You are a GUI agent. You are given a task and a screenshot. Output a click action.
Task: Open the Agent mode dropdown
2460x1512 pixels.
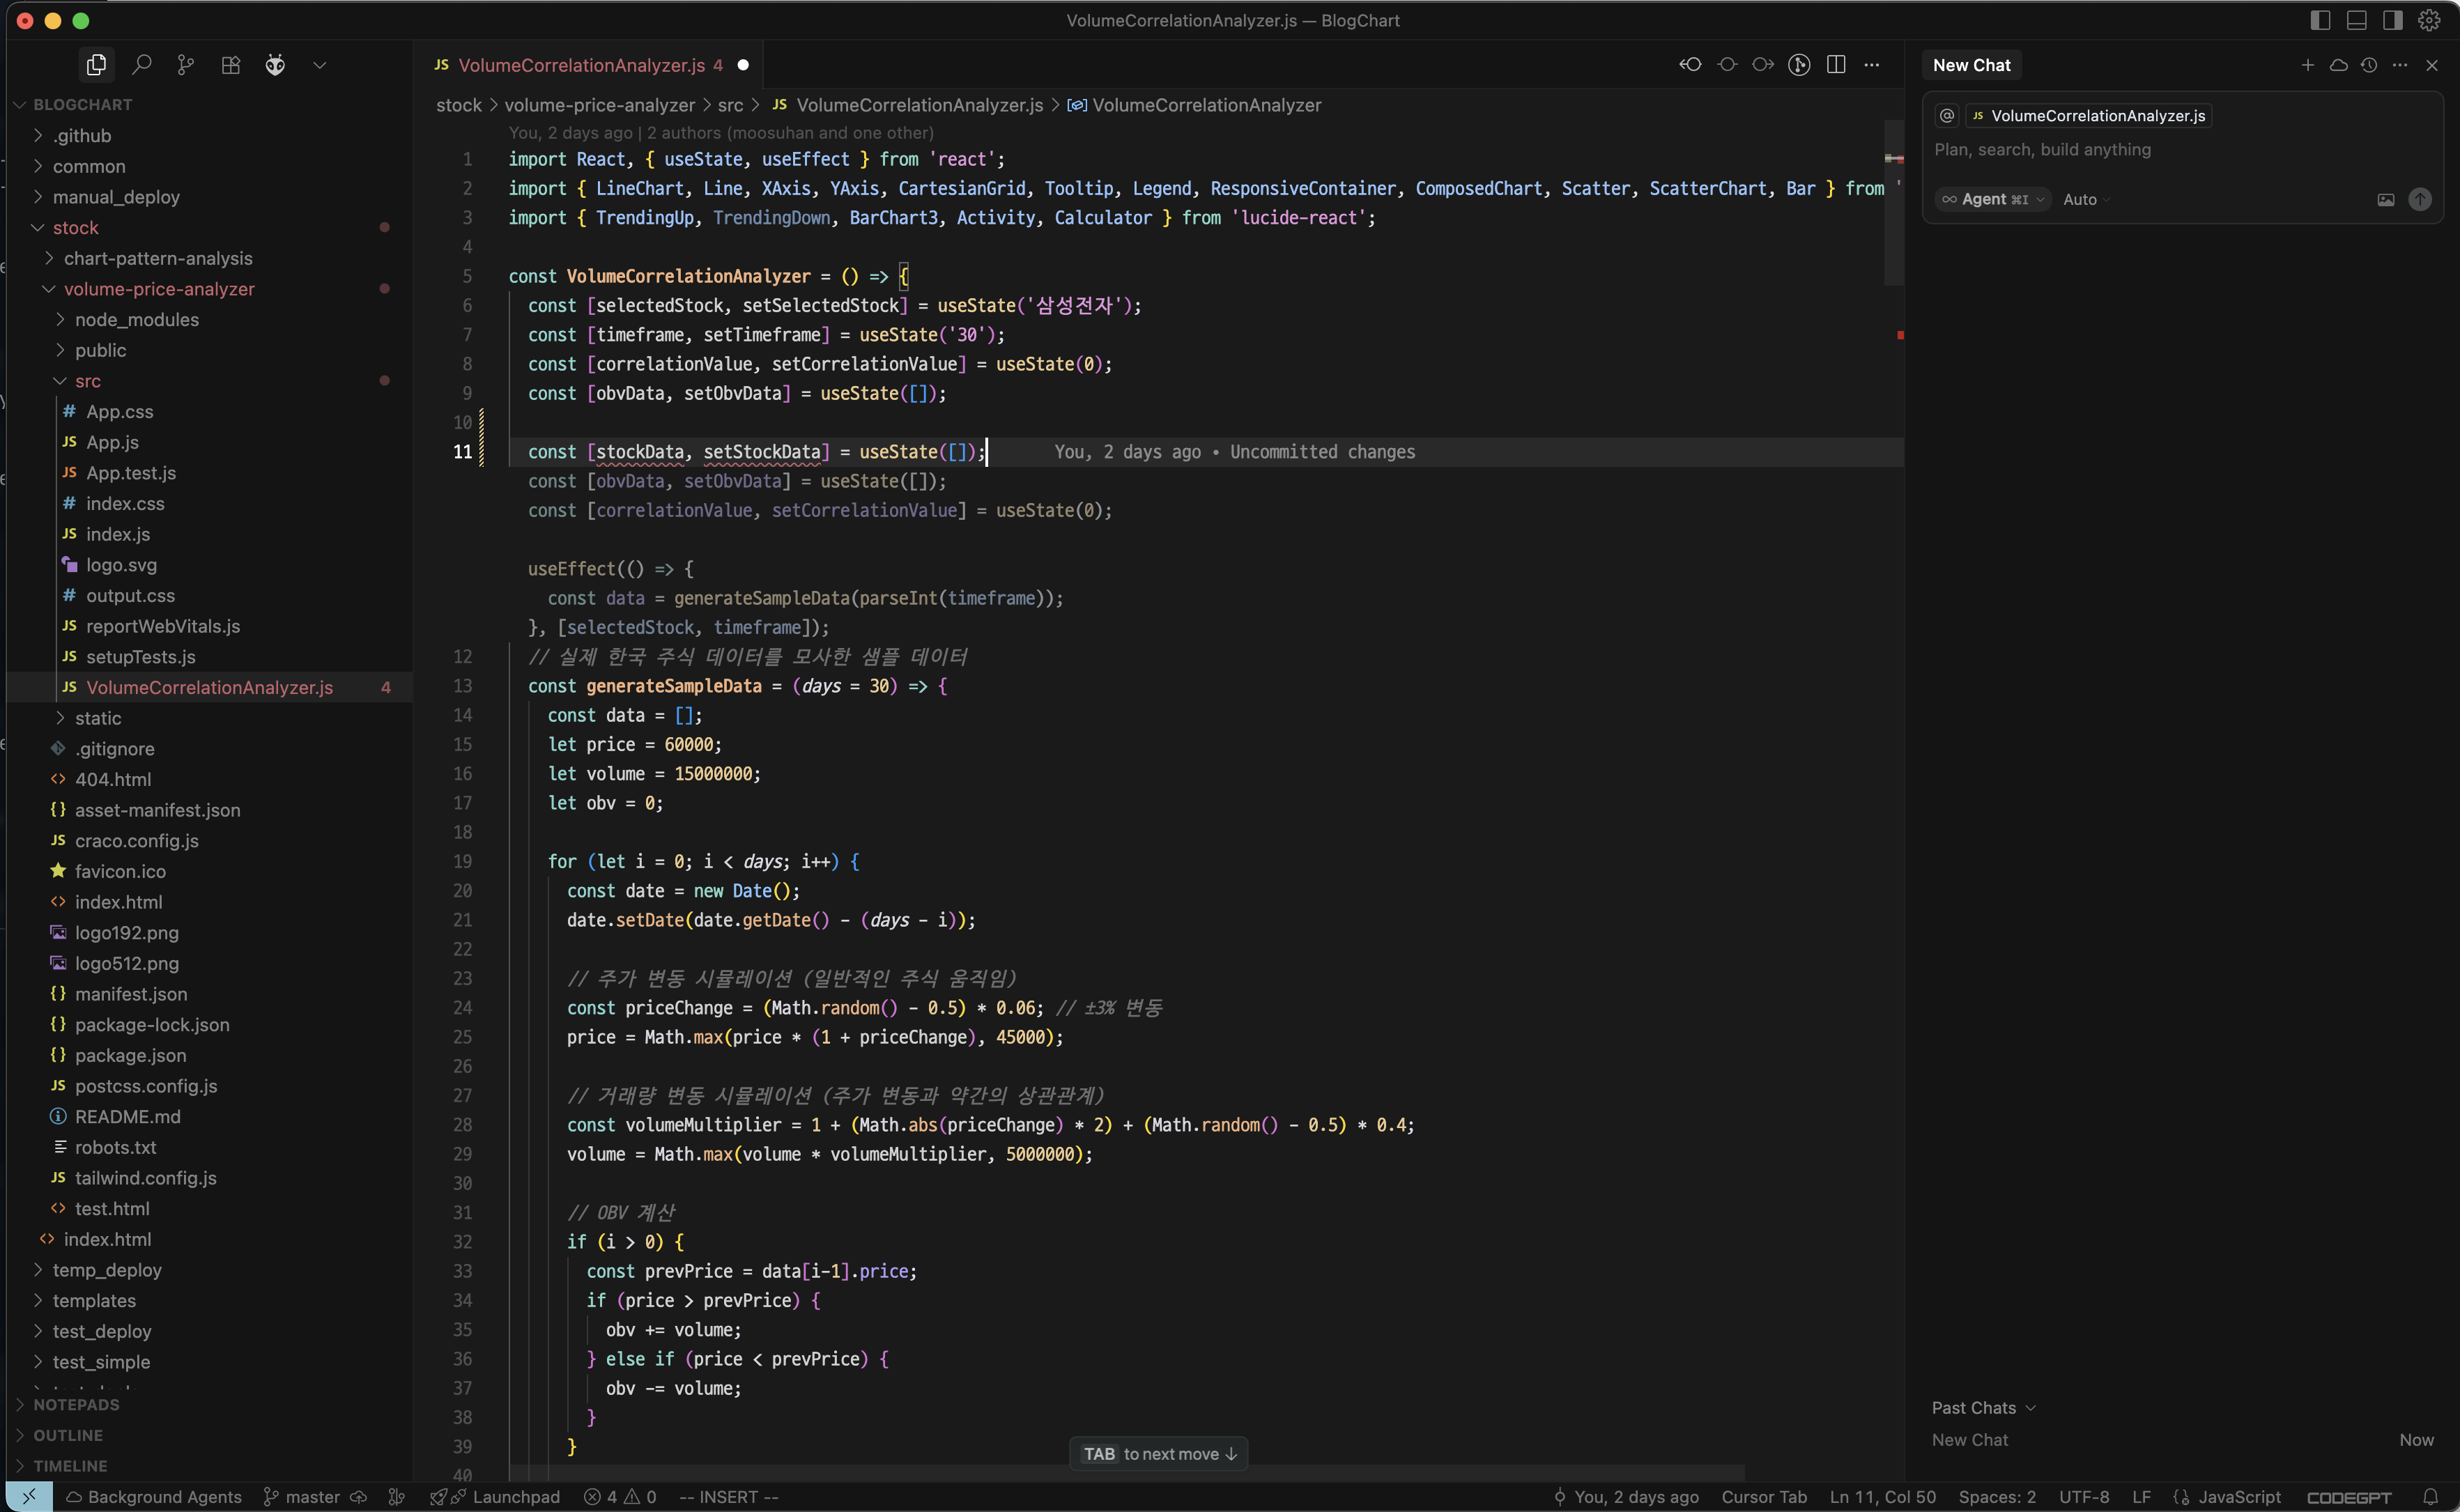pyautogui.click(x=1994, y=199)
